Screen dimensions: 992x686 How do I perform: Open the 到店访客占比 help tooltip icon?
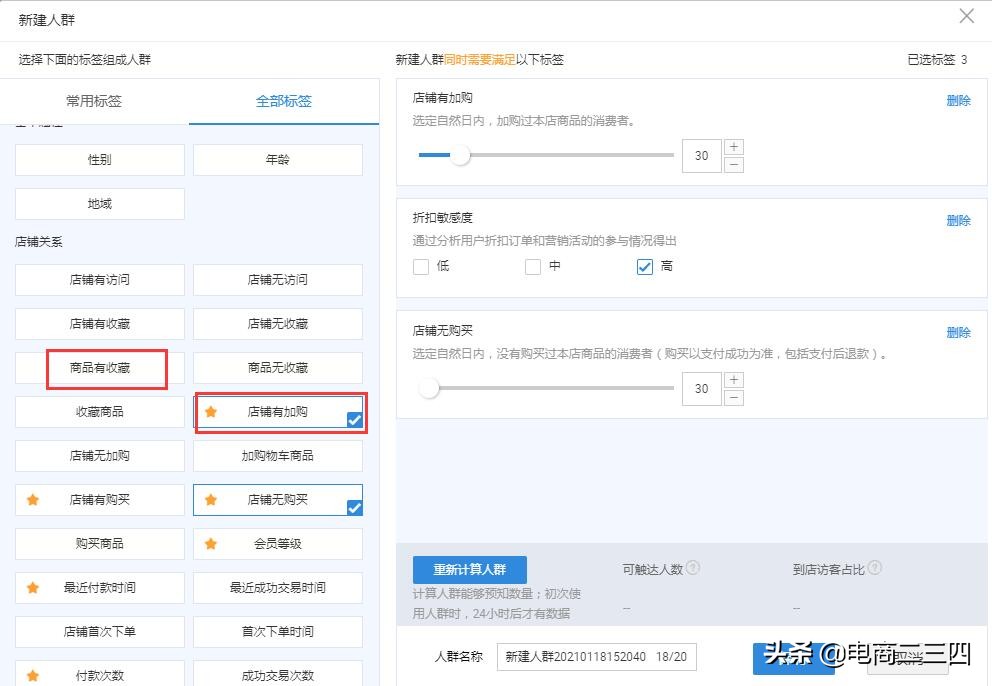(873, 569)
